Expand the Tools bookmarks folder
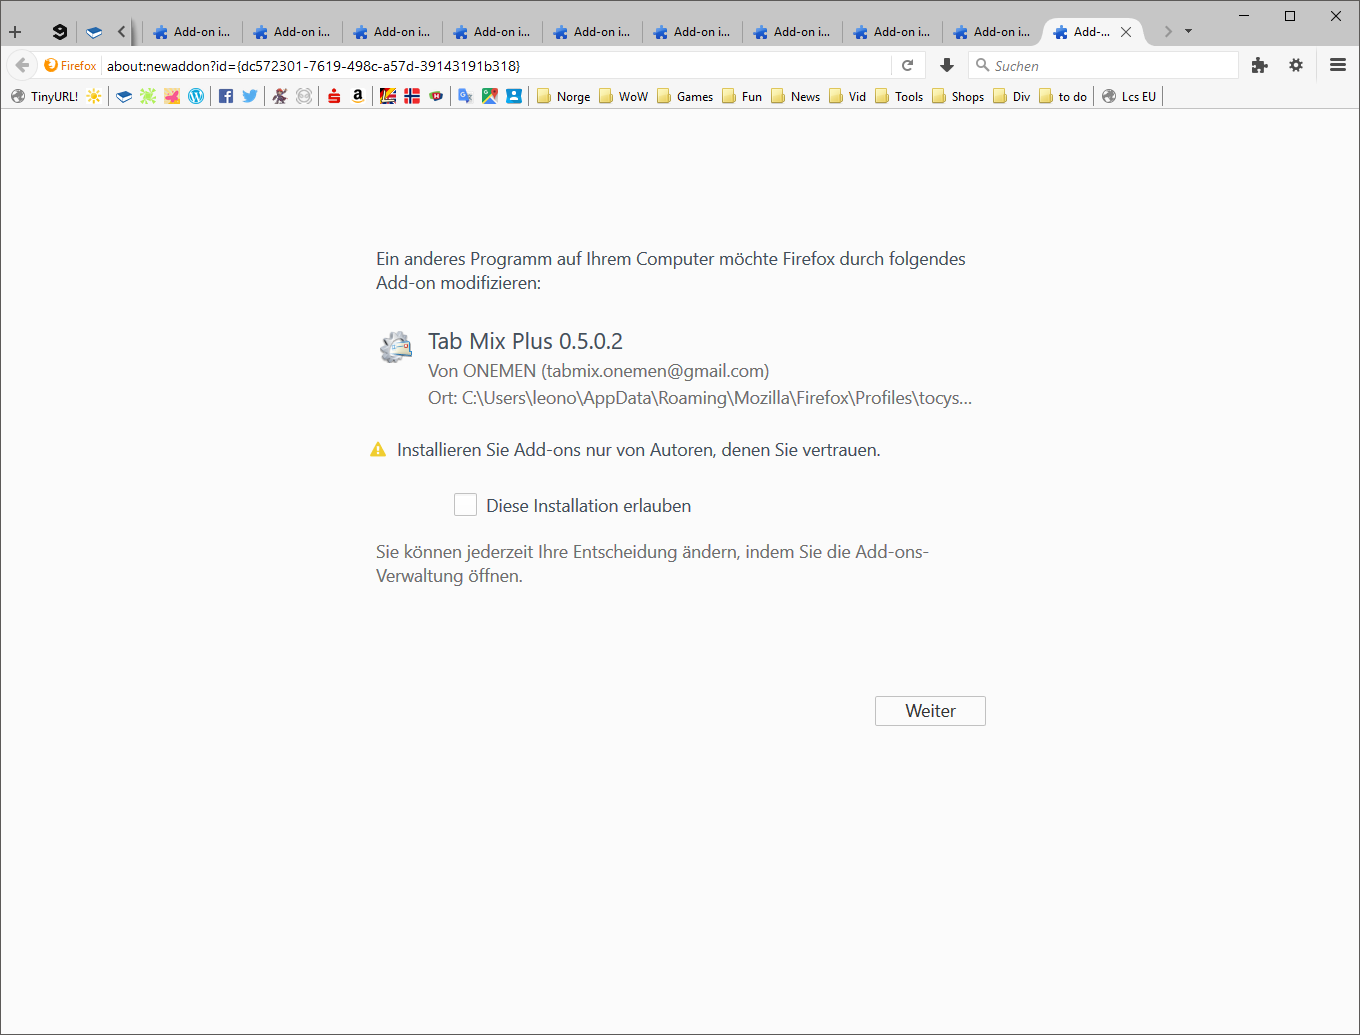The height and width of the screenshot is (1035, 1360). pos(899,97)
